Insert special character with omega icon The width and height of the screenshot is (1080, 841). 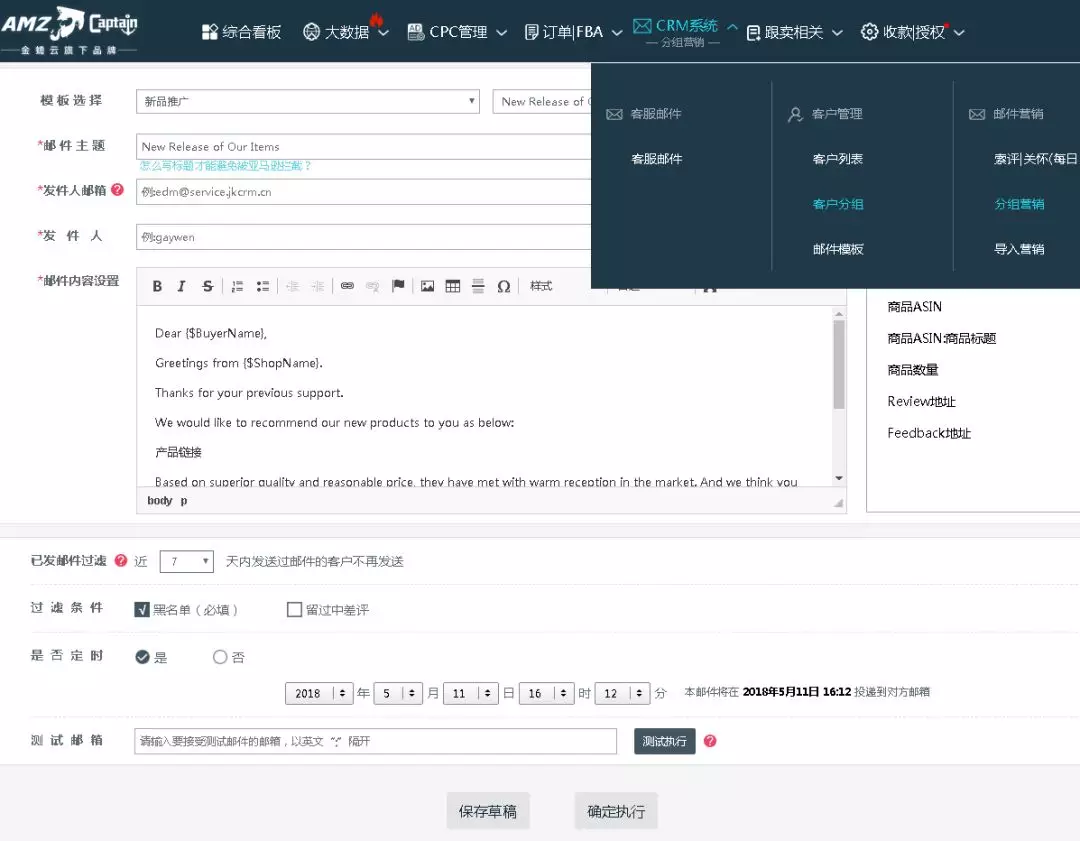tap(503, 286)
